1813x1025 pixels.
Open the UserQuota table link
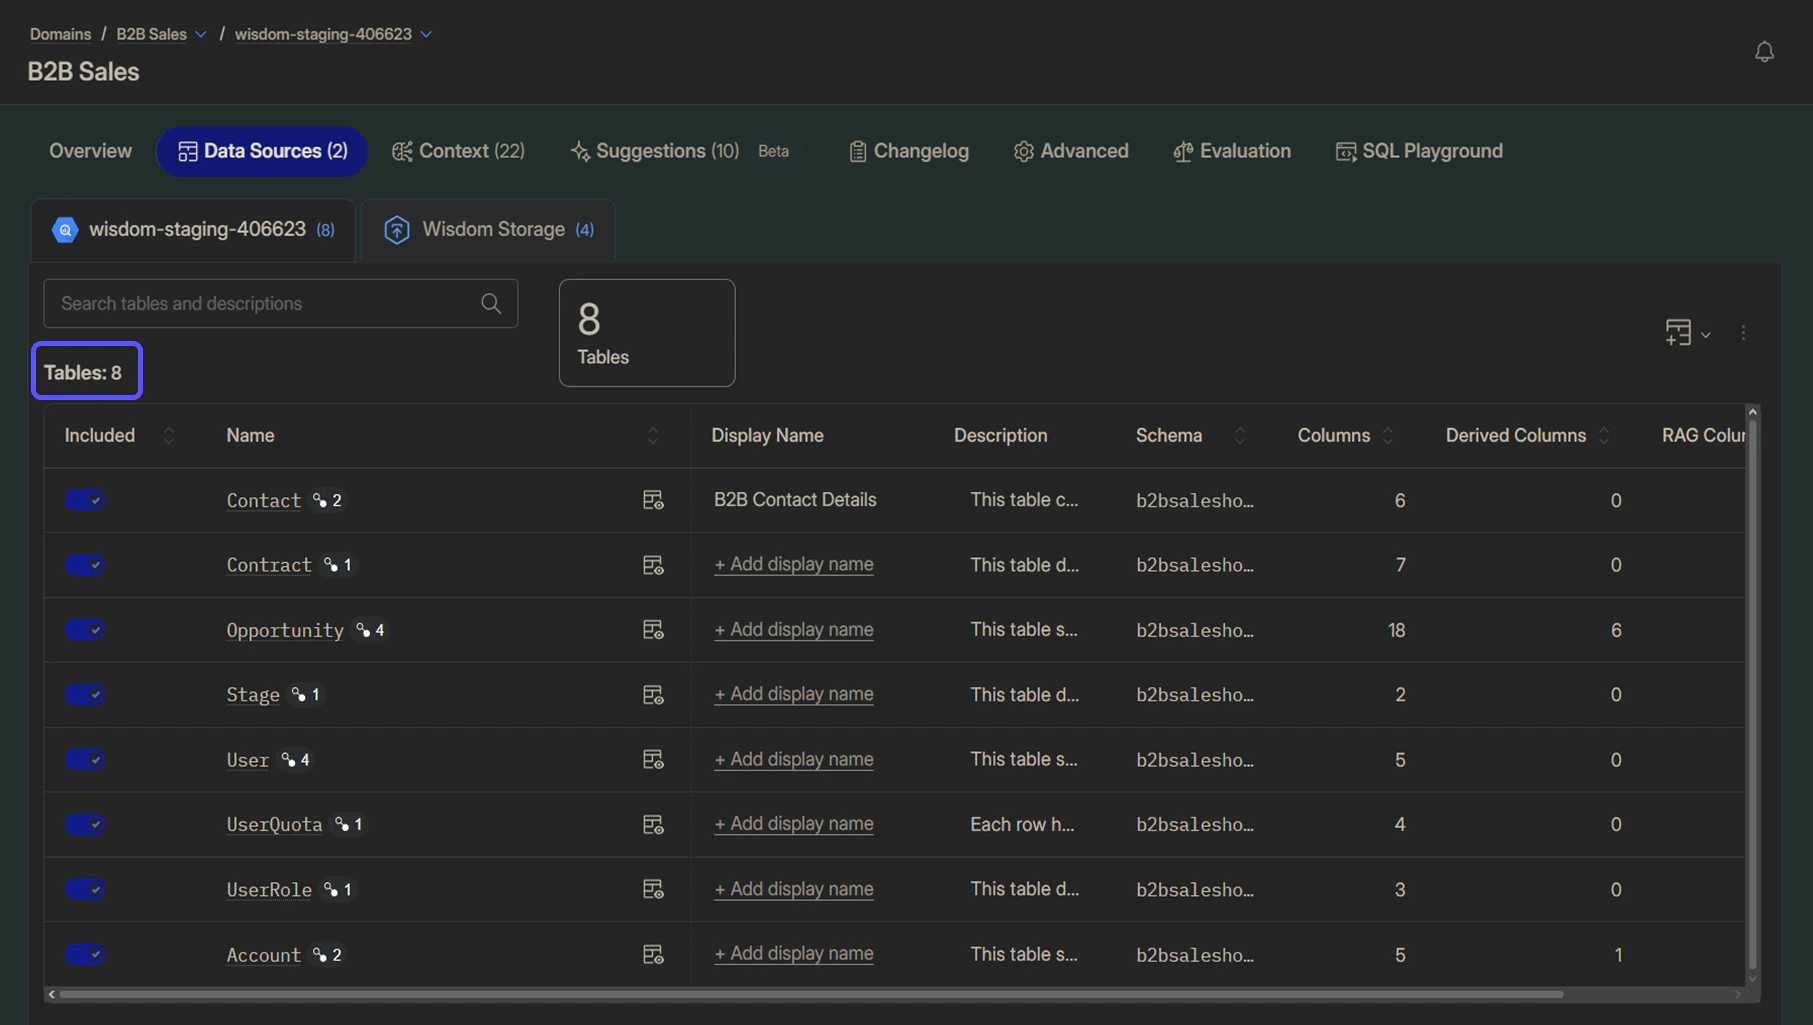pyautogui.click(x=274, y=824)
